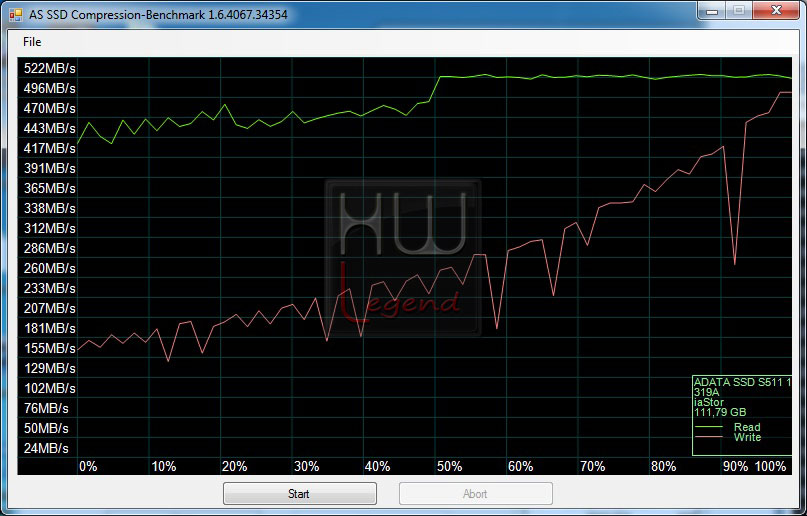
Task: Click the window title text
Action: [157, 14]
